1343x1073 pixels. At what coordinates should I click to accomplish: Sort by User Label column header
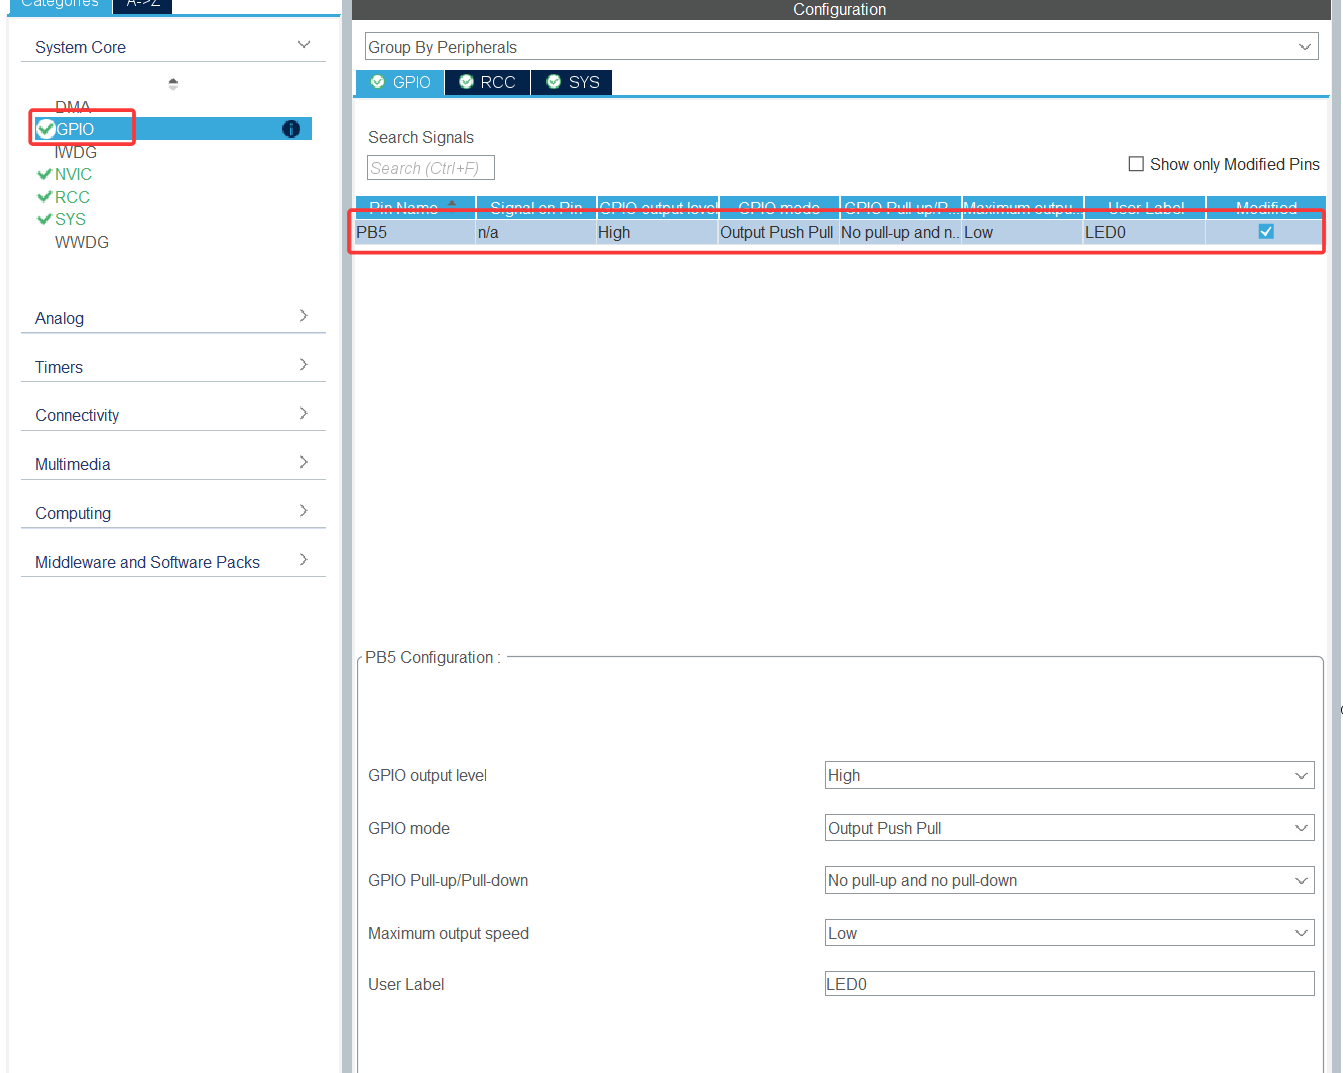1145,207
